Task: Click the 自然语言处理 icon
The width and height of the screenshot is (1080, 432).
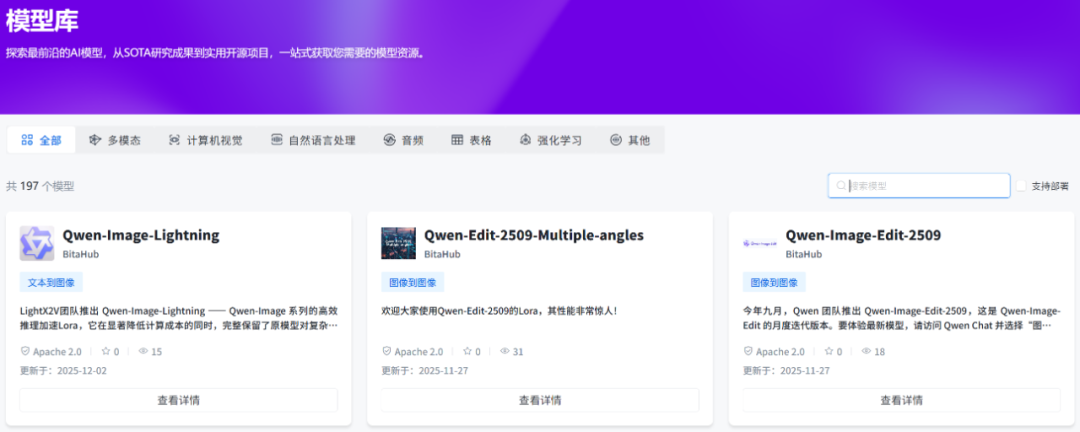Action: click(x=277, y=141)
